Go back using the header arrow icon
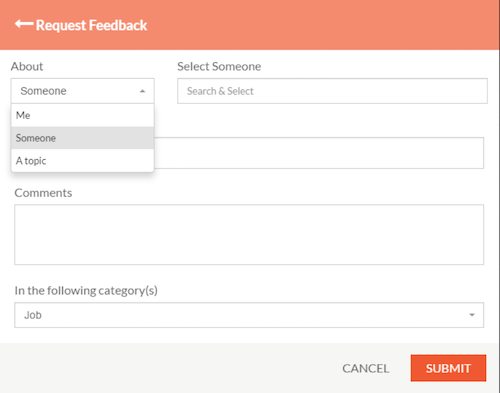This screenshot has height=393, width=500. 24,24
